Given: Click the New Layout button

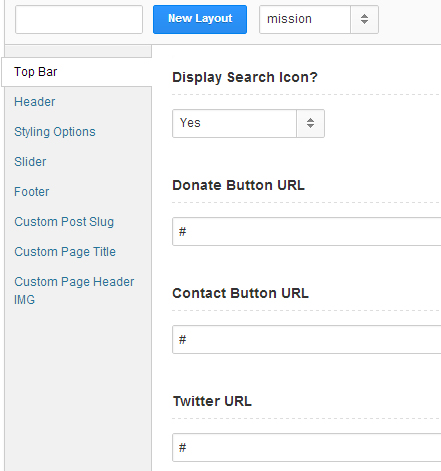Looking at the screenshot, I should point(200,19).
